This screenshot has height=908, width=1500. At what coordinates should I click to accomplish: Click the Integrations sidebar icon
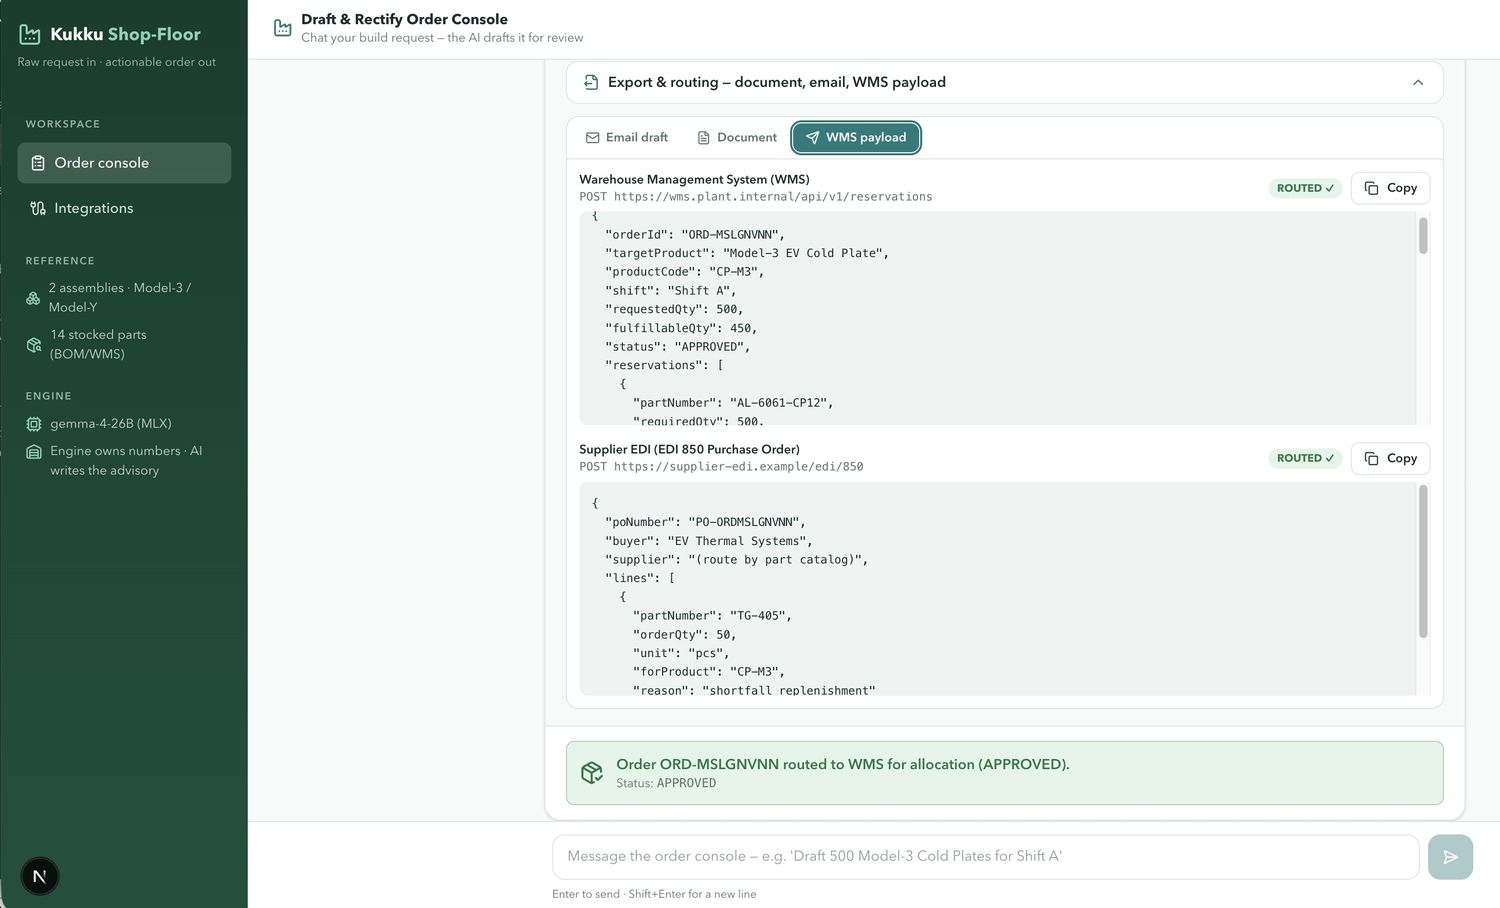(x=38, y=208)
